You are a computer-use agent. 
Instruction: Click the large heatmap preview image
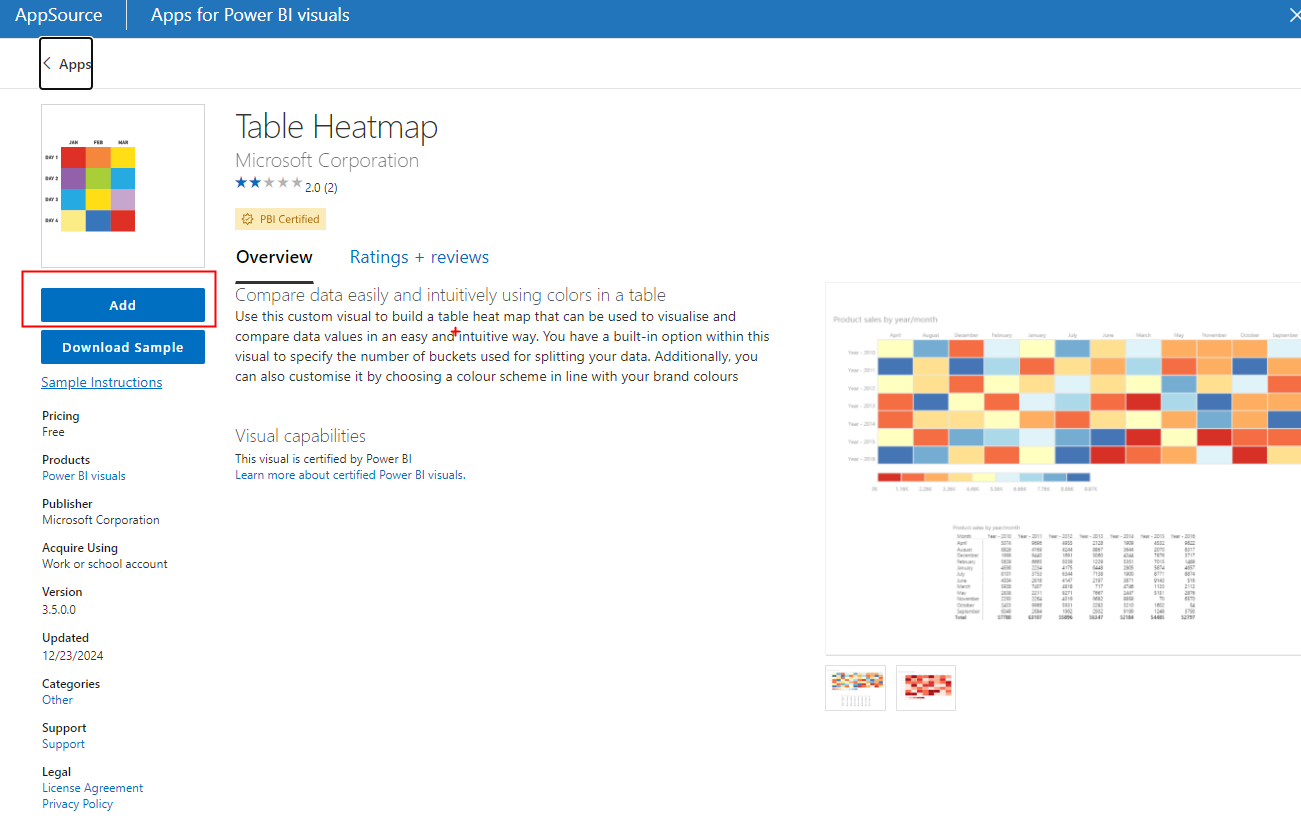1063,467
